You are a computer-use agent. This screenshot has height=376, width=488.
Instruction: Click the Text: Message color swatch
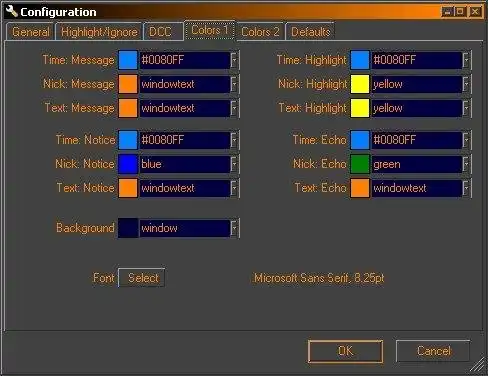pyautogui.click(x=128, y=108)
